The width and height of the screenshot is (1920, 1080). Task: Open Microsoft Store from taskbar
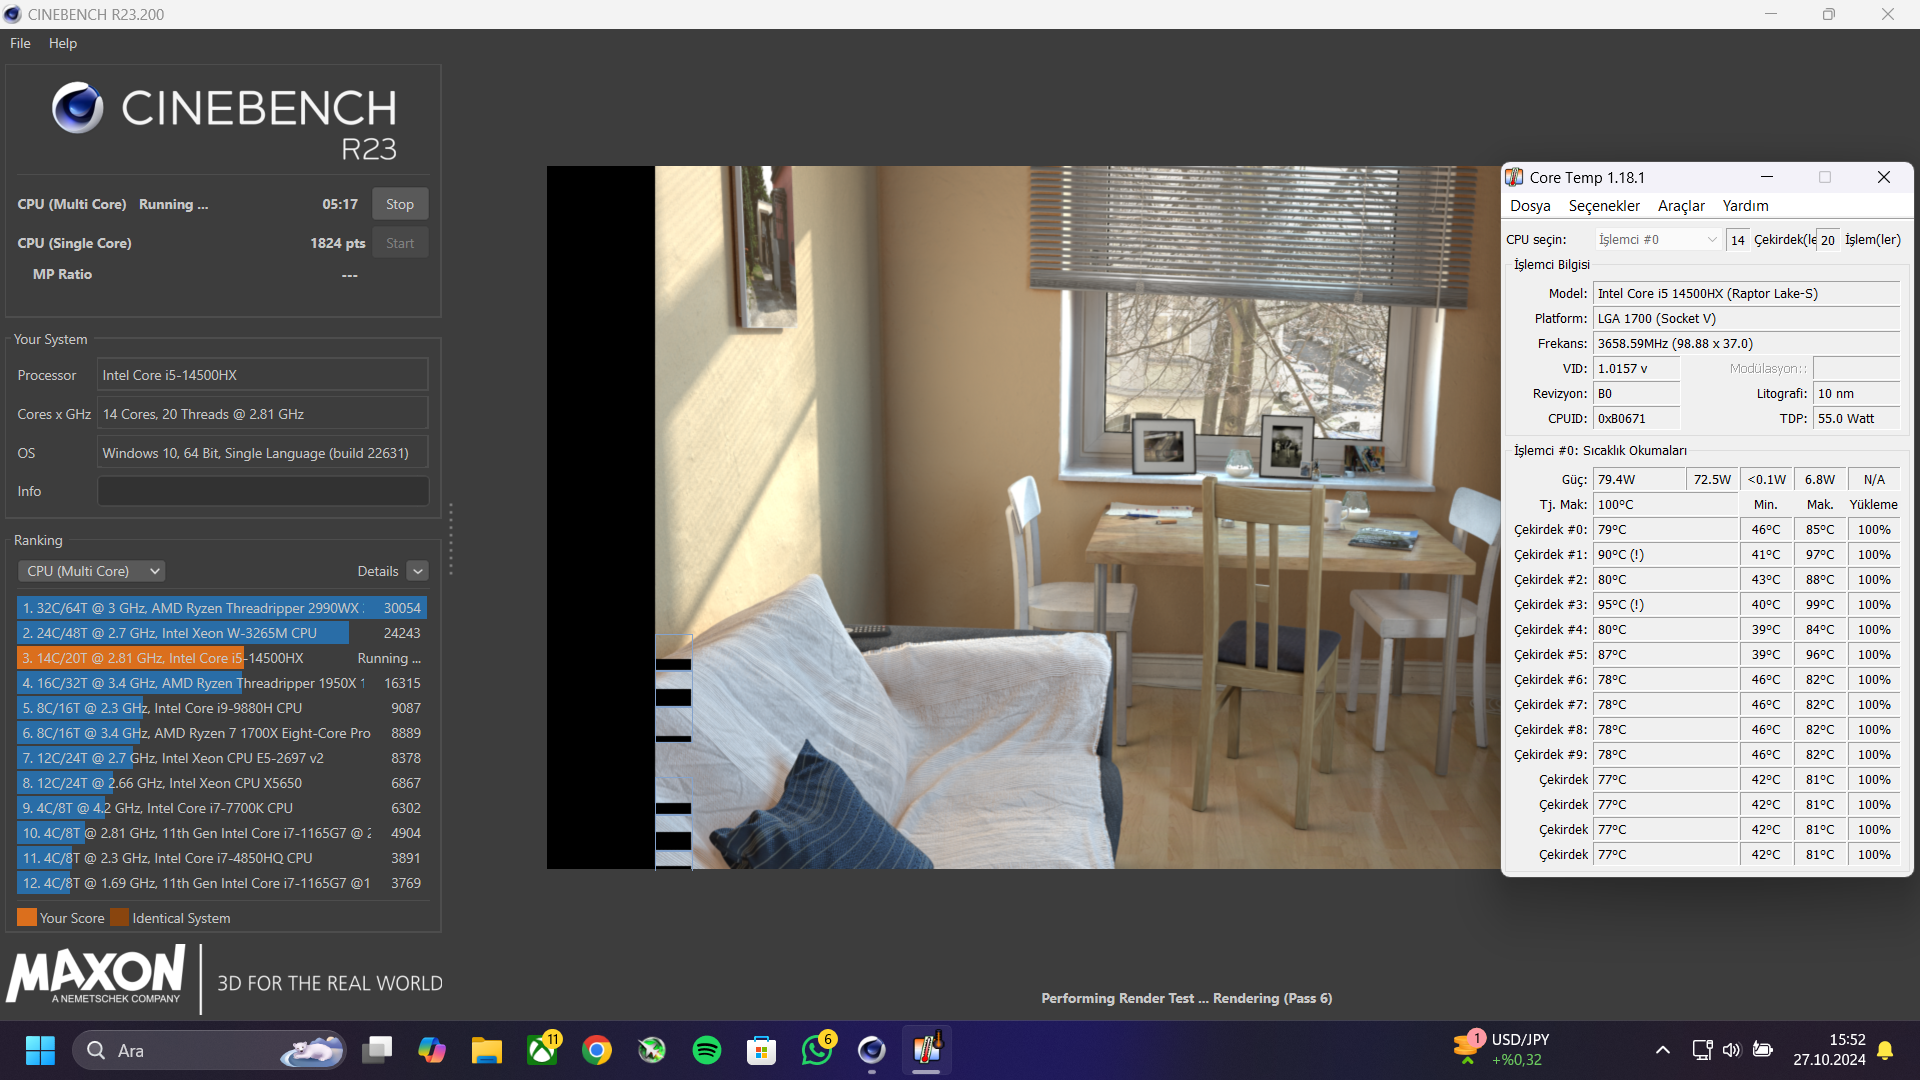coord(762,1050)
